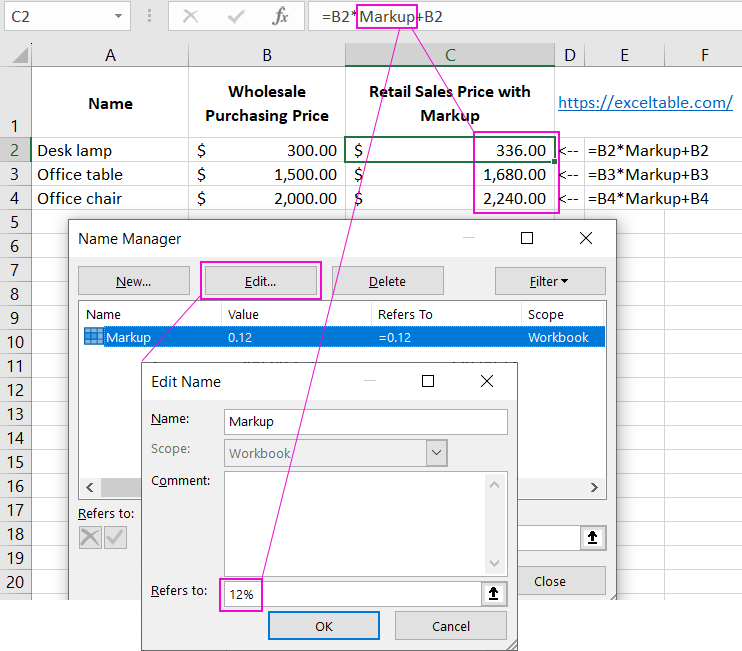Click the formula bar enter checkmark icon

[x=237, y=16]
